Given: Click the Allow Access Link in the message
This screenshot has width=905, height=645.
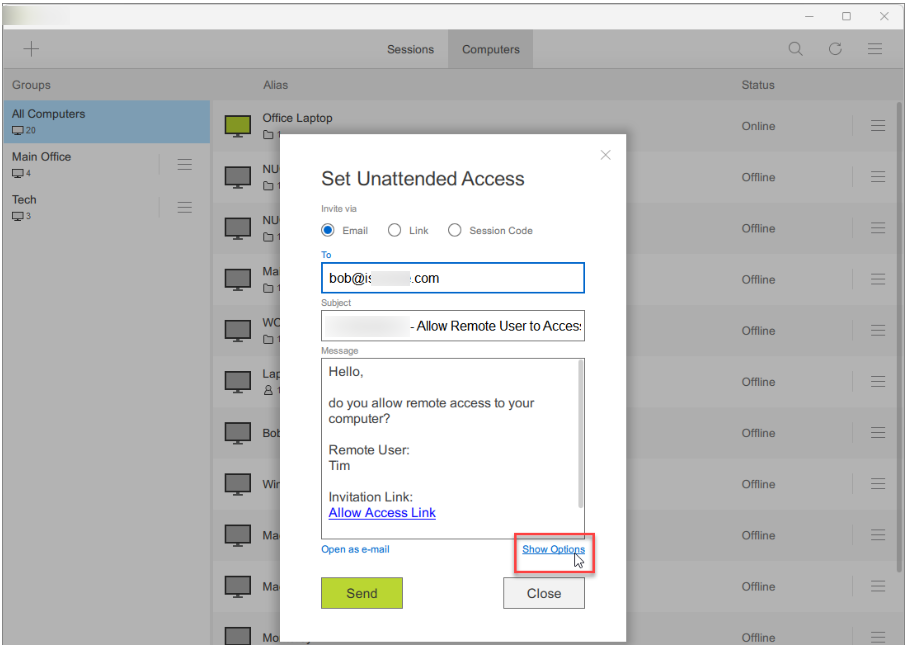Looking at the screenshot, I should tap(381, 512).
